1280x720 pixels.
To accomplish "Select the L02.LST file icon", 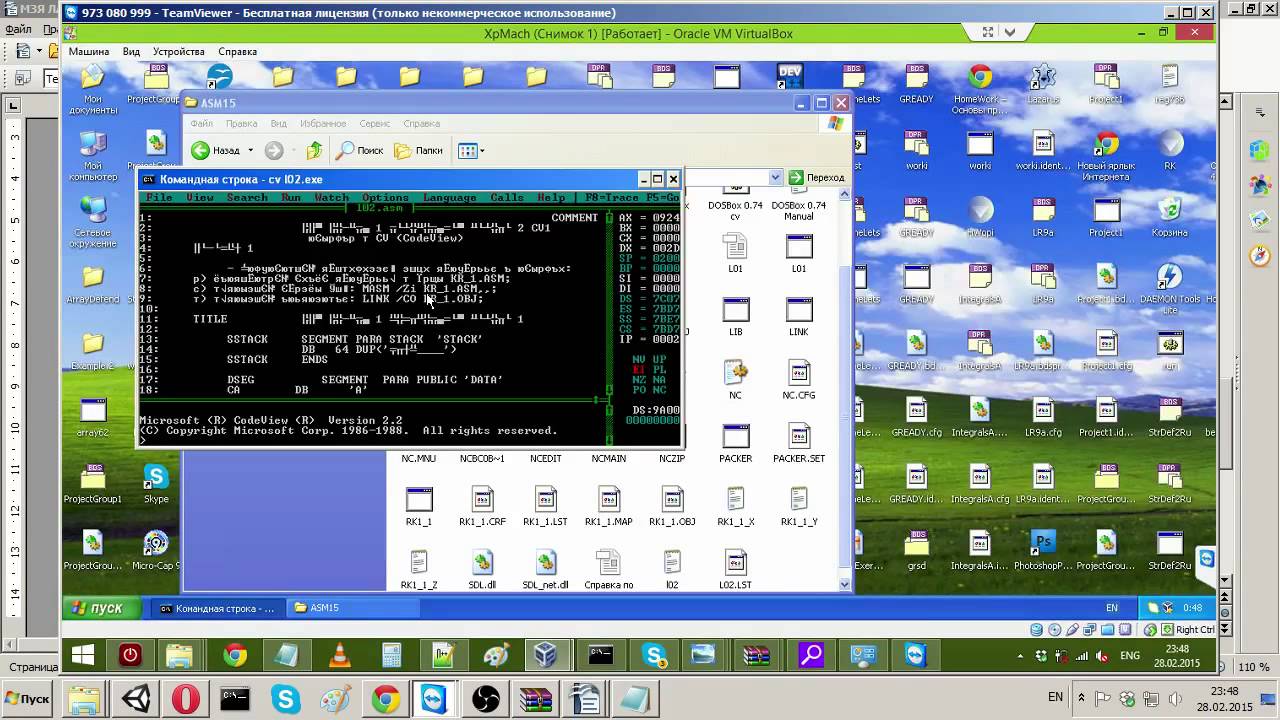I will pyautogui.click(x=735, y=564).
